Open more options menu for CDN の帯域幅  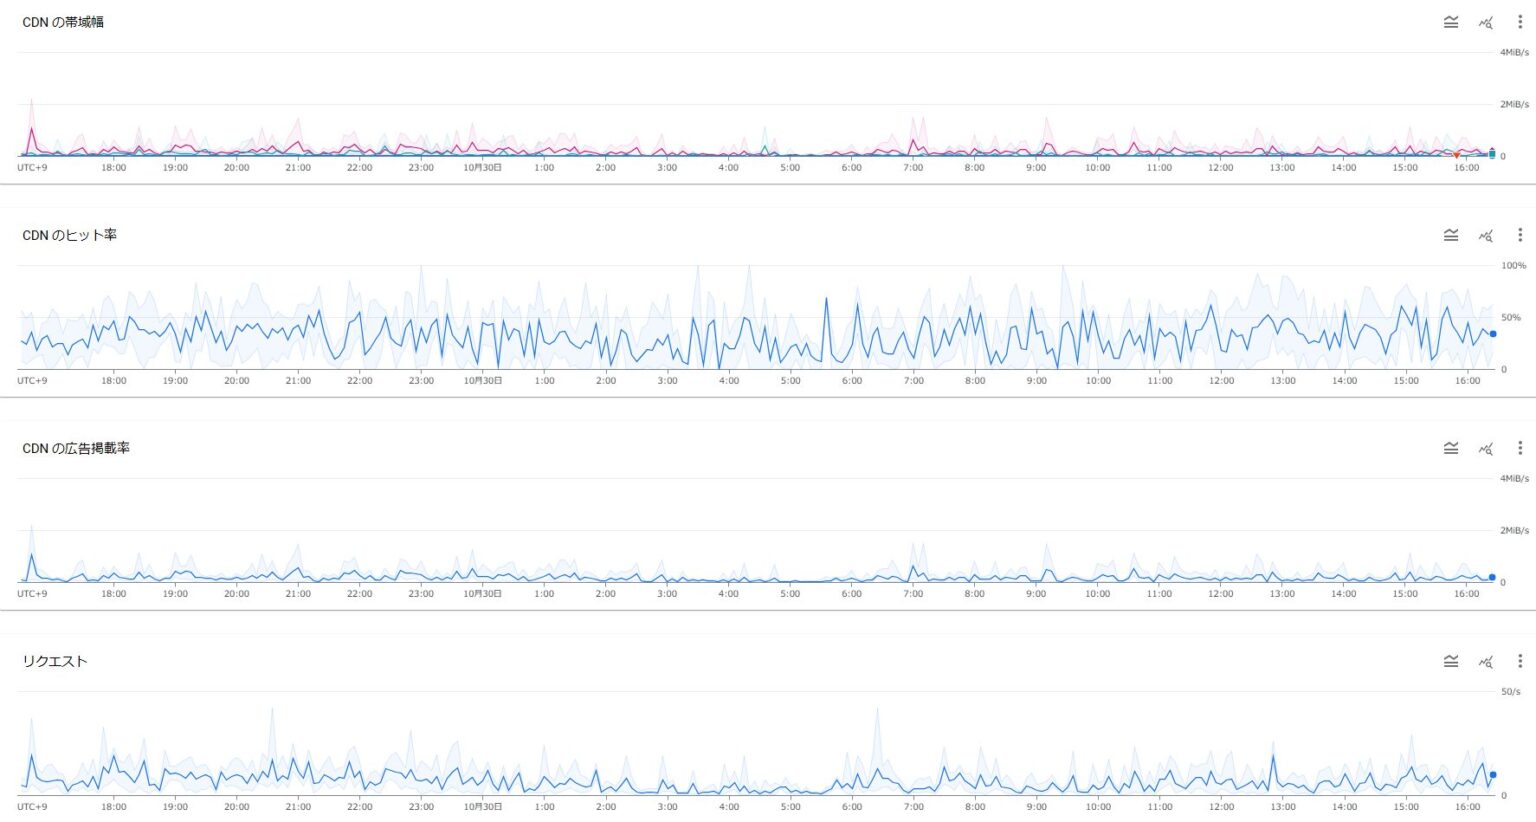tap(1520, 22)
